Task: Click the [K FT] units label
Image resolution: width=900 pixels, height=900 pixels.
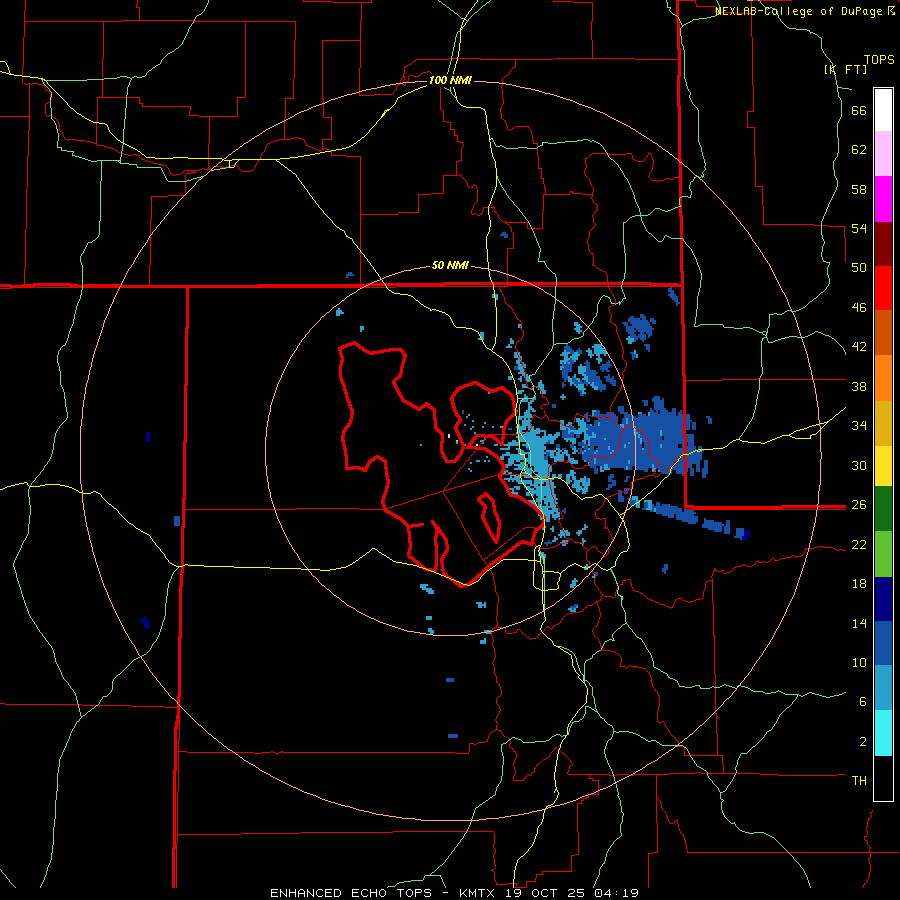Action: coord(845,69)
